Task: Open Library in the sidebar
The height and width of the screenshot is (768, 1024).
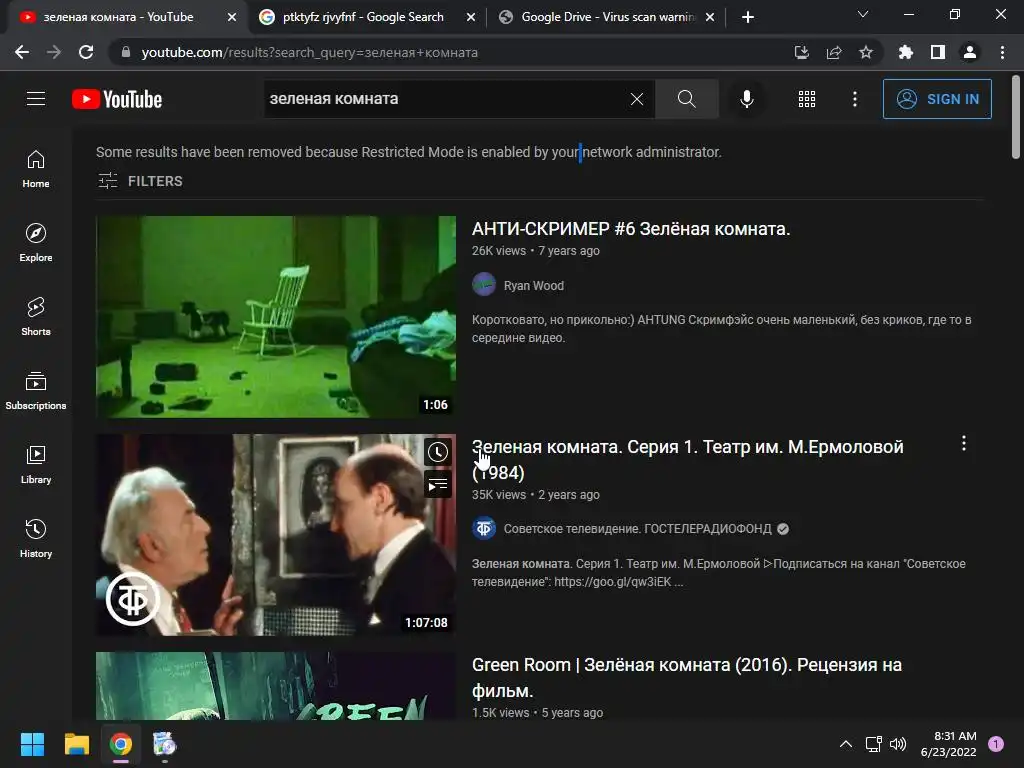Action: click(36, 465)
